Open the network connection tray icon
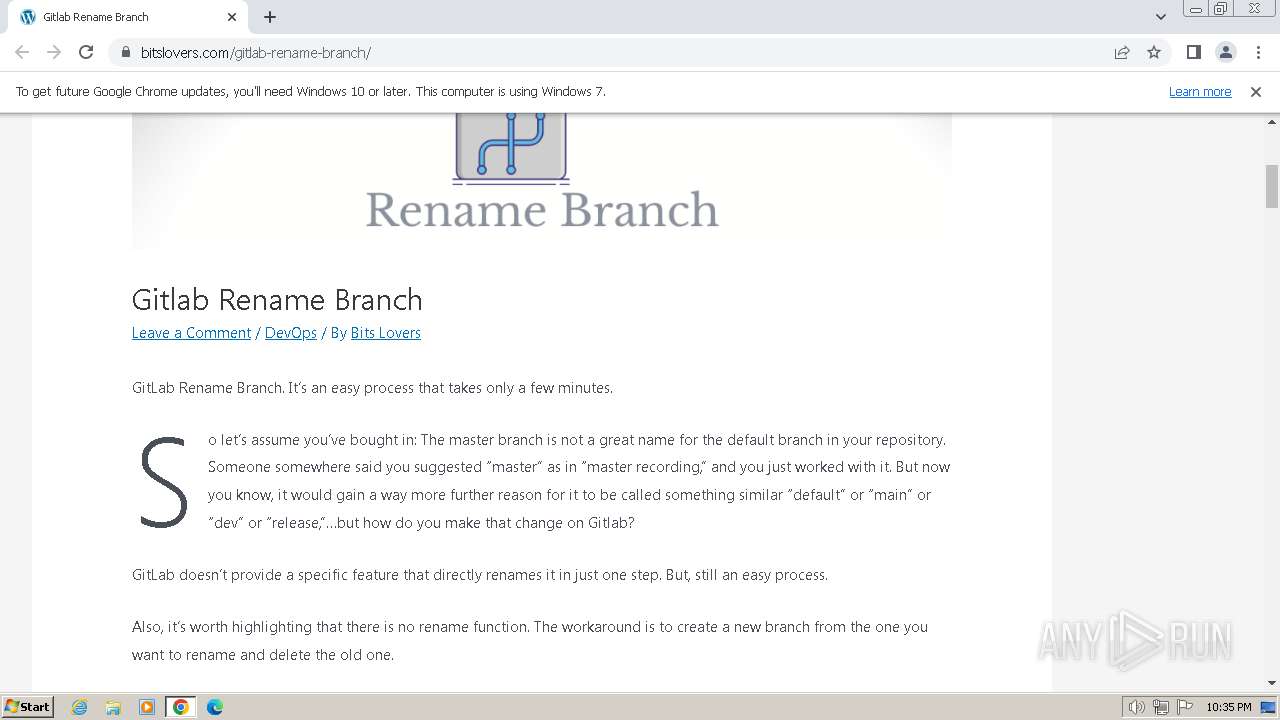The height and width of the screenshot is (720, 1280). (1161, 707)
